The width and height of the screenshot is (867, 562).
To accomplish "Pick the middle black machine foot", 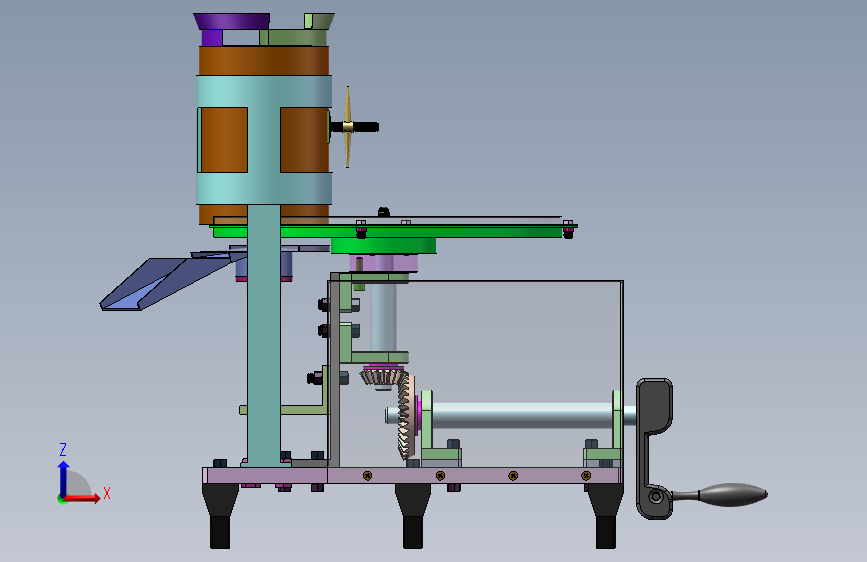I will [413, 516].
